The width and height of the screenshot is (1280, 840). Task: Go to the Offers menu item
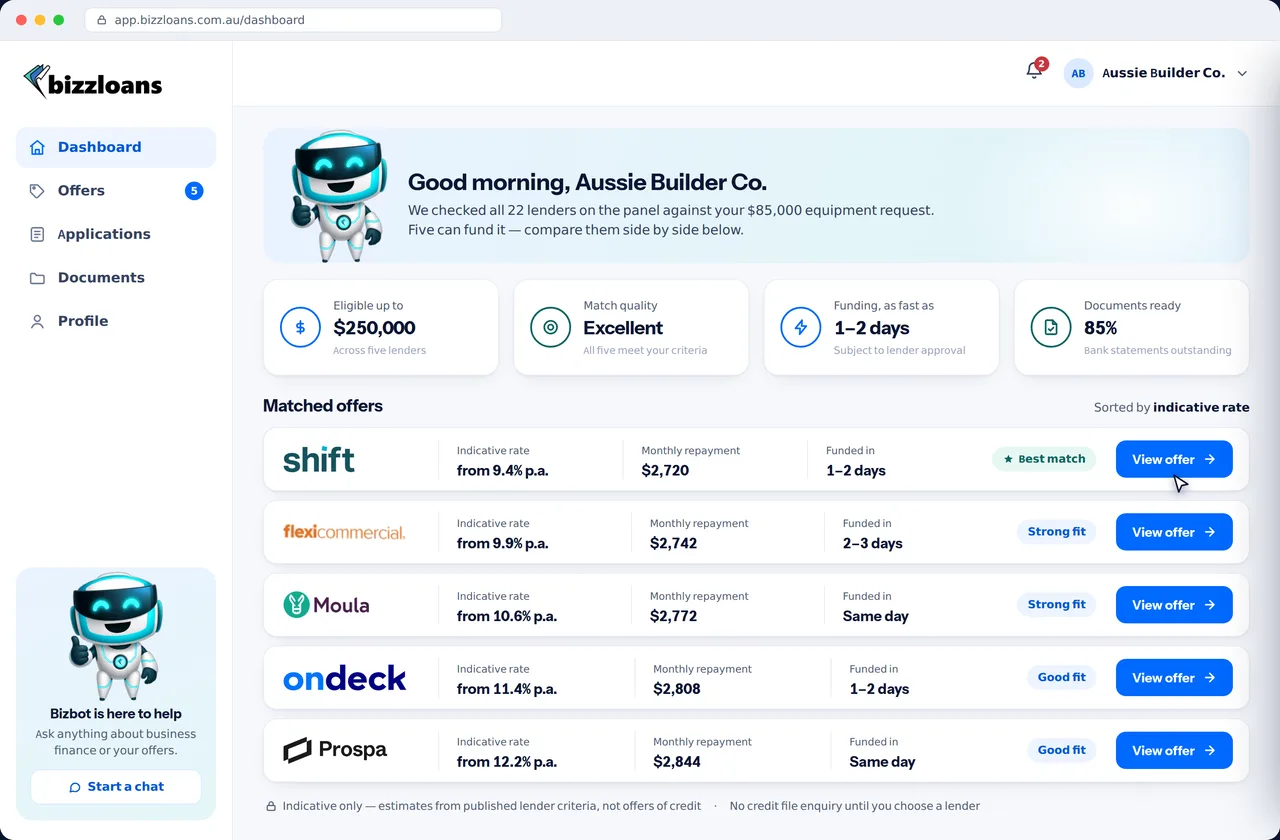[x=116, y=191]
